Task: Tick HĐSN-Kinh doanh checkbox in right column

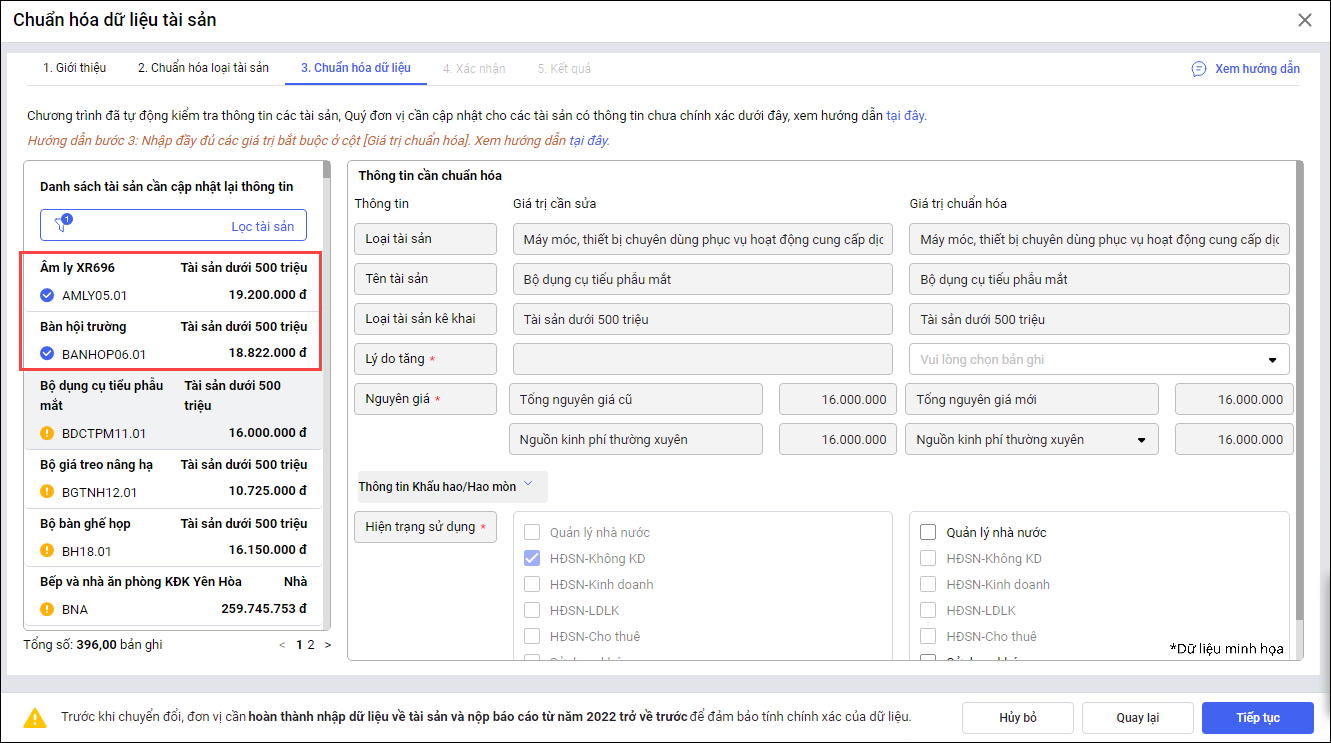Action: coord(928,584)
